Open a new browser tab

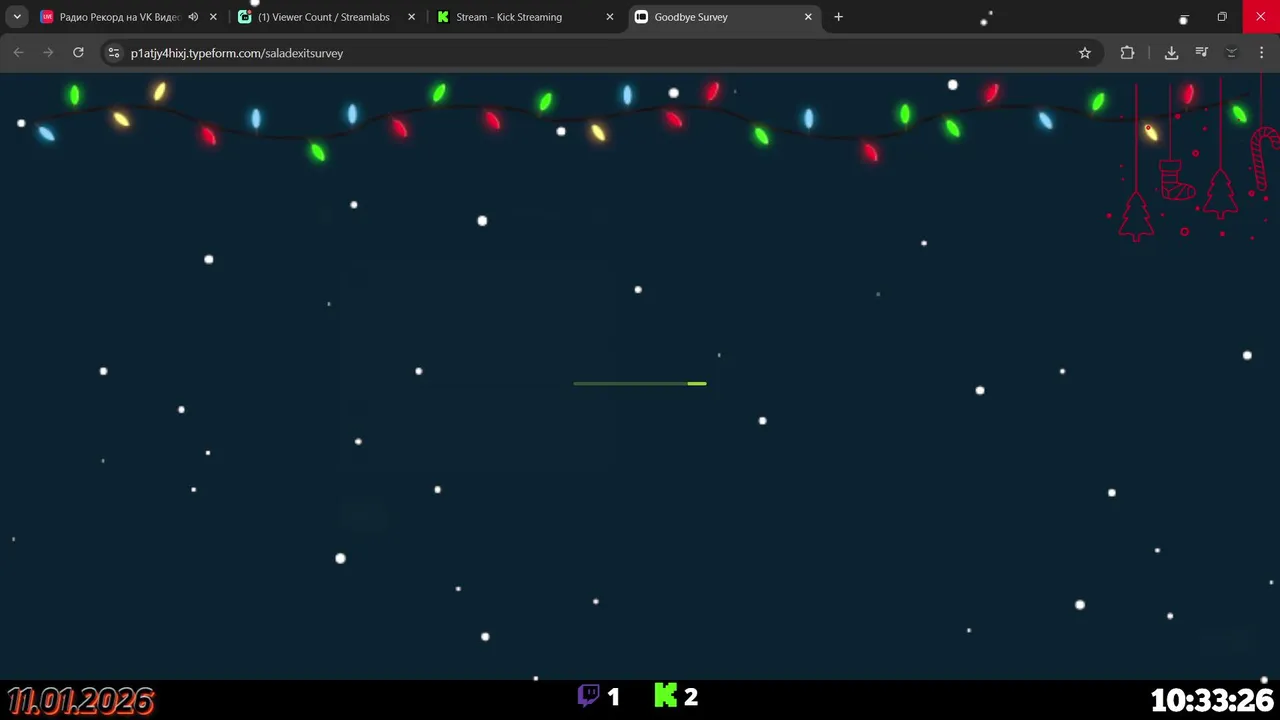pyautogui.click(x=838, y=17)
